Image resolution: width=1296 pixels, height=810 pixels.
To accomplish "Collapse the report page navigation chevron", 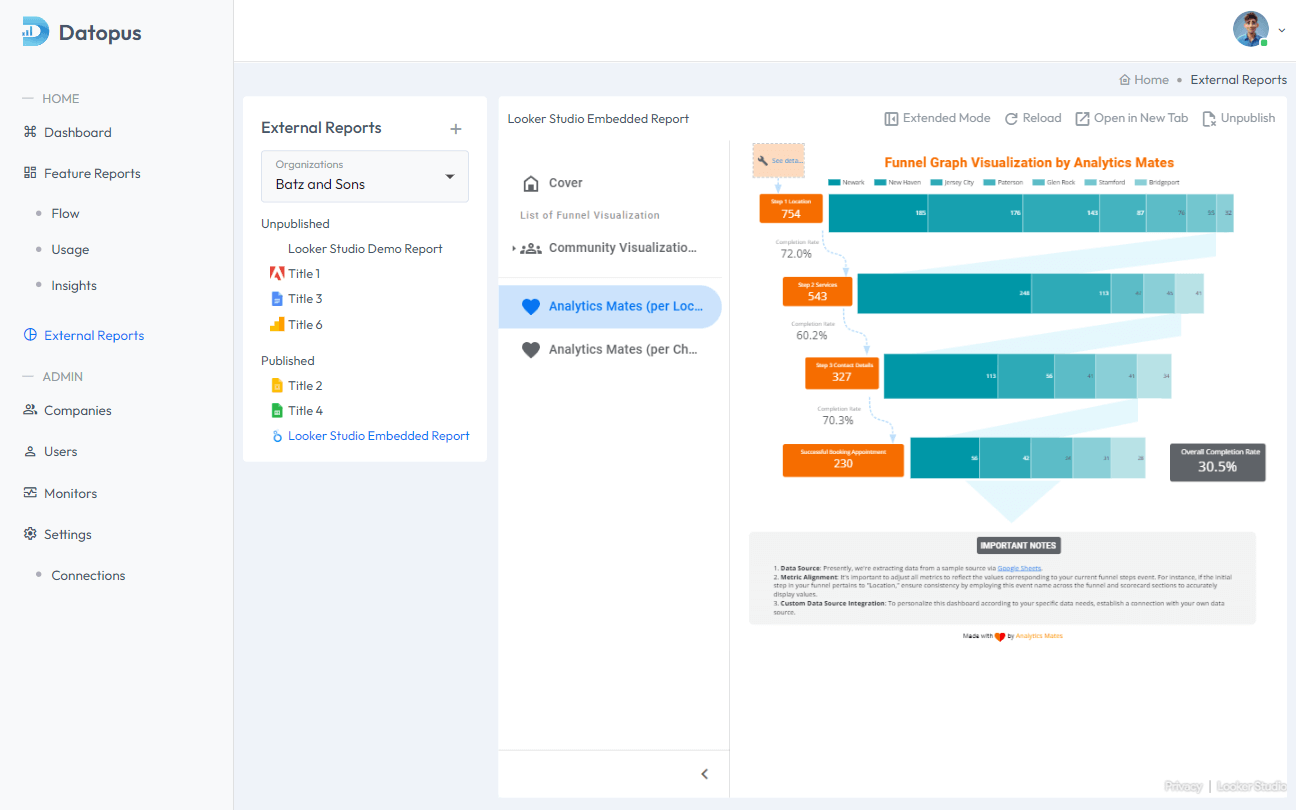I will click(705, 774).
